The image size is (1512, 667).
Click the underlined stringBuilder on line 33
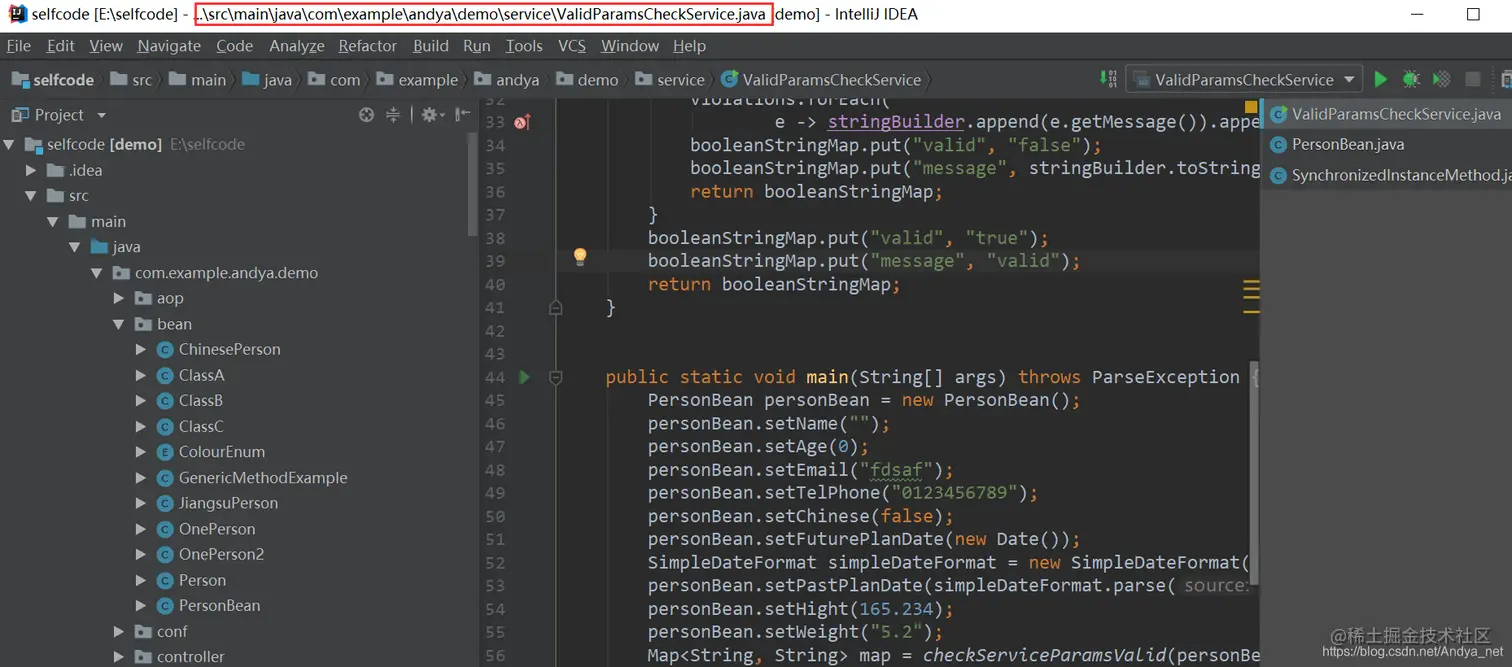pos(896,123)
